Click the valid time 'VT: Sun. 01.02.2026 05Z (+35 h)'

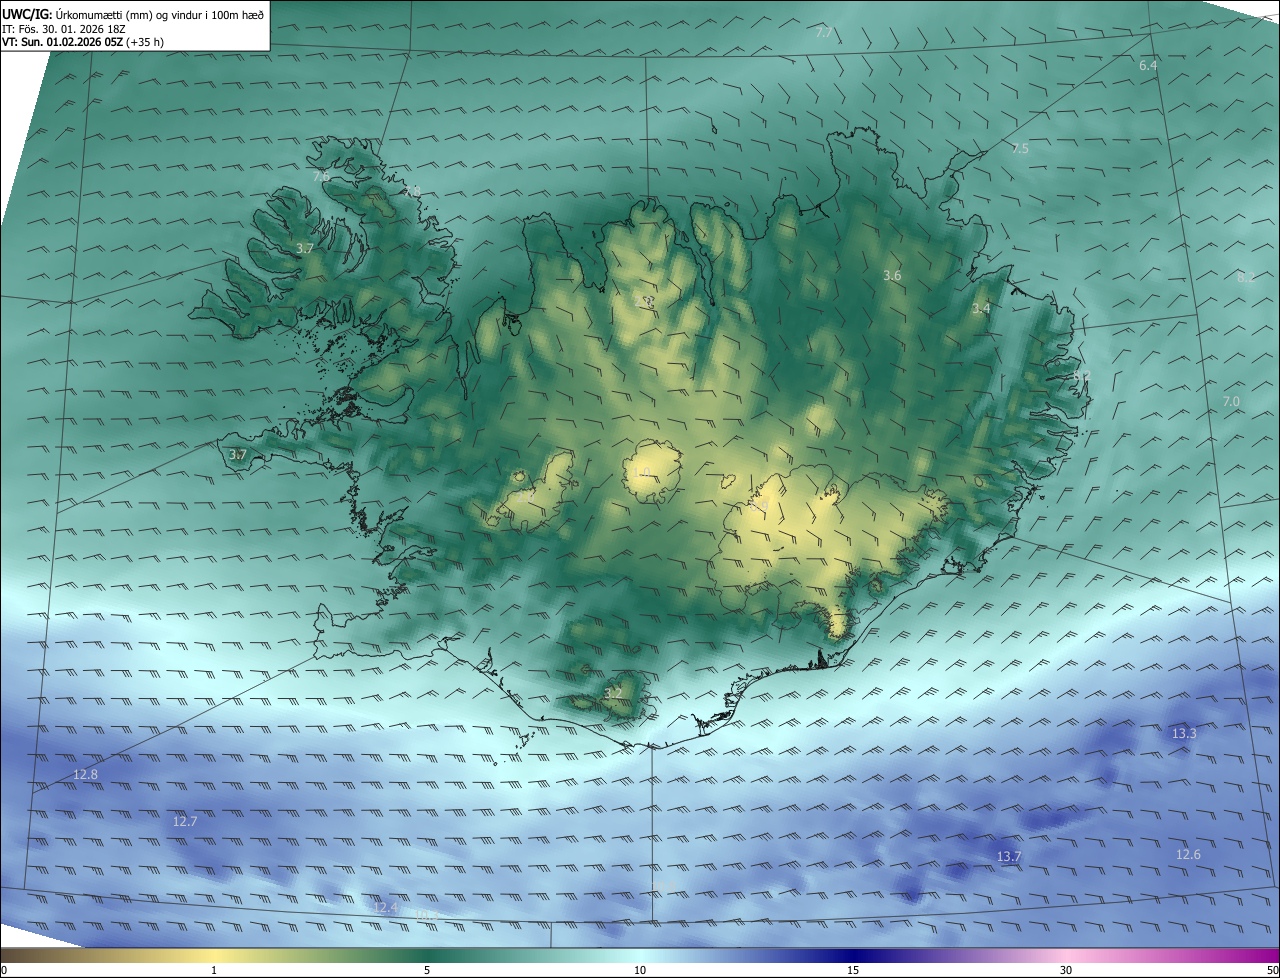click(x=81, y=43)
